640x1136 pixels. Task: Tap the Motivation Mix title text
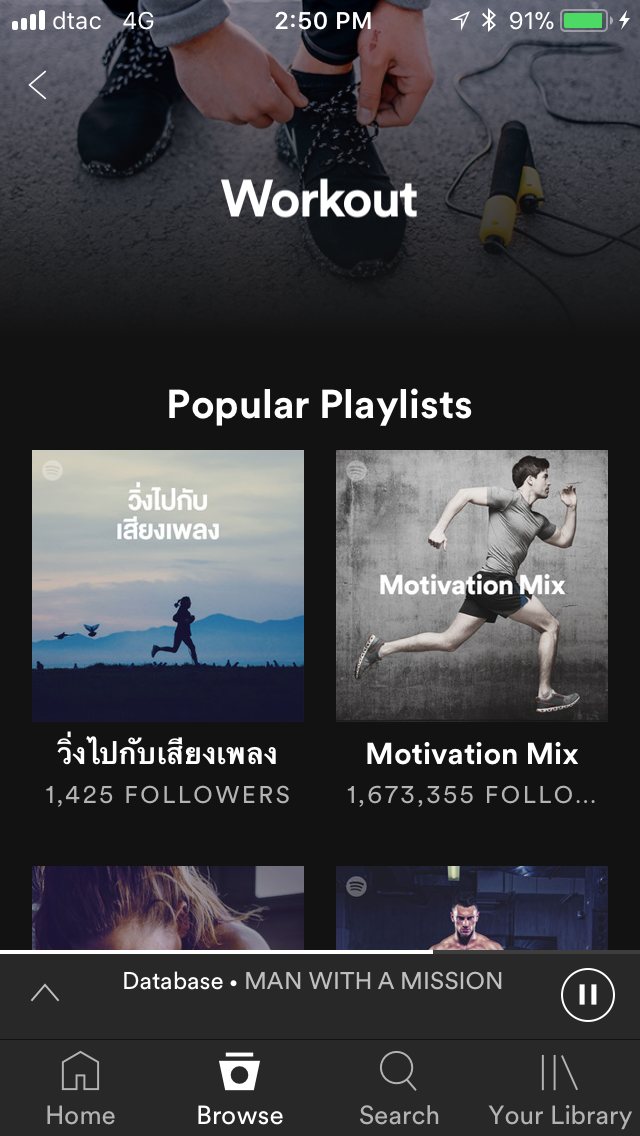point(472,754)
